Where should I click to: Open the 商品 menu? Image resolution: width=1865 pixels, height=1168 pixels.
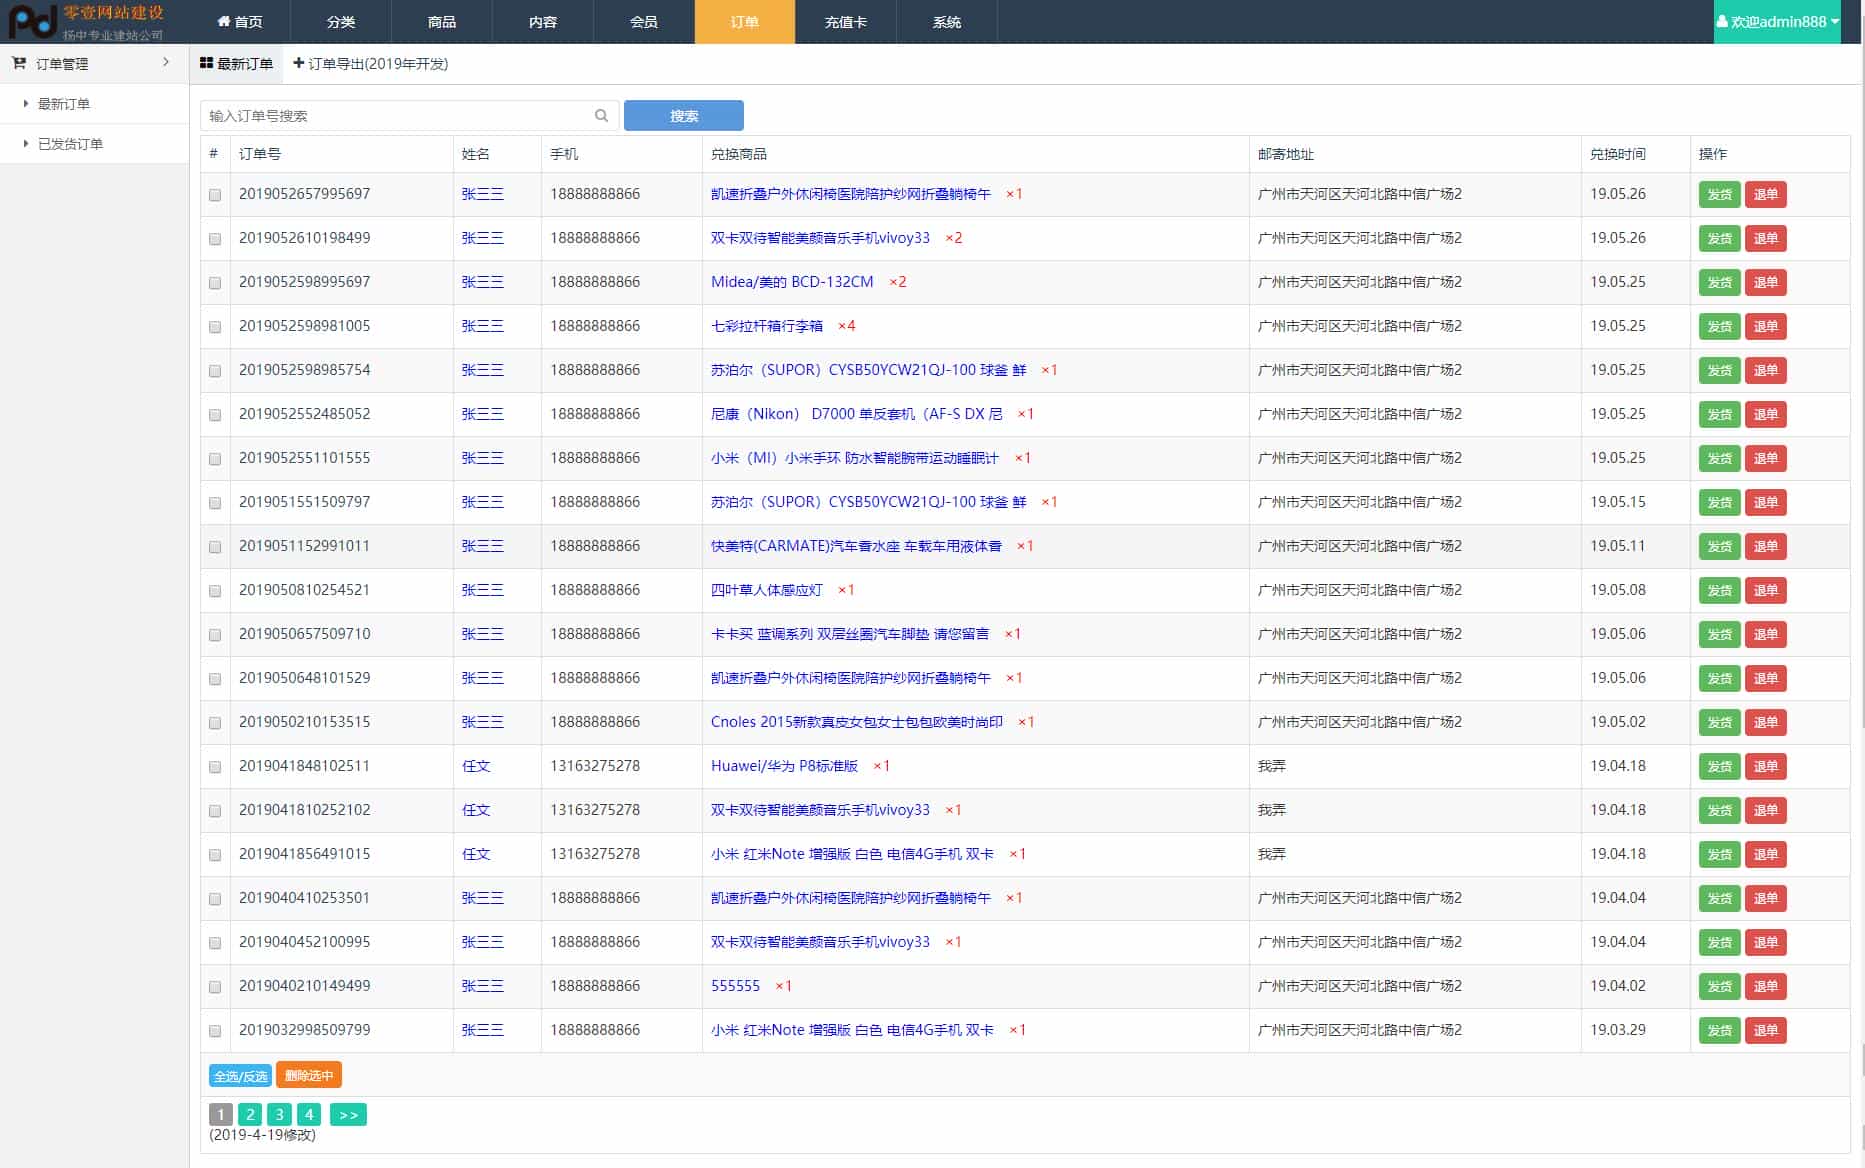coord(442,21)
